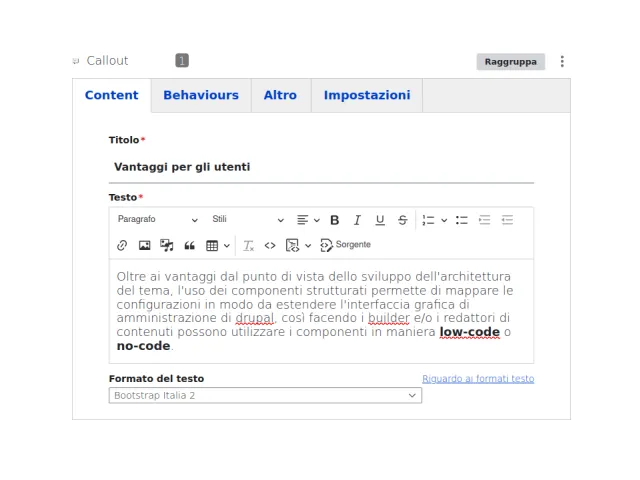Viewport: 640px width, 480px height.
Task: Click the remove formatting icon
Action: click(248, 245)
